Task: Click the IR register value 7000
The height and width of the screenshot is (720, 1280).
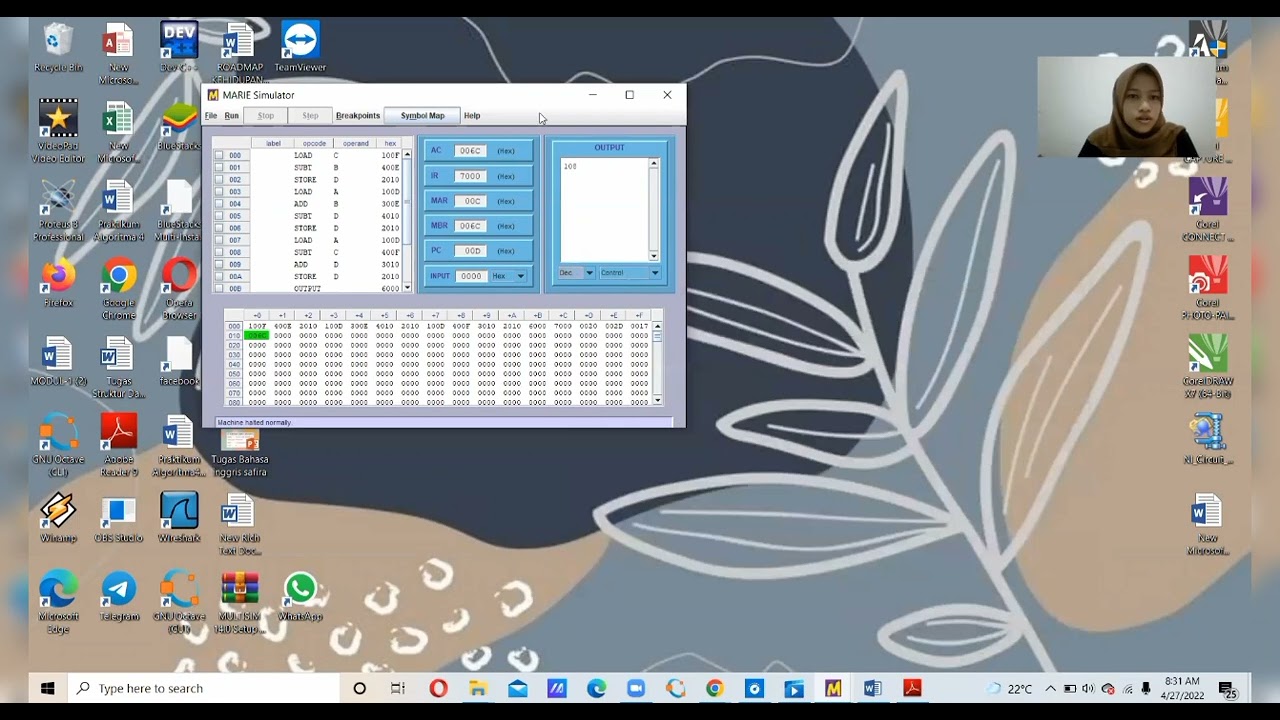Action: pos(470,176)
